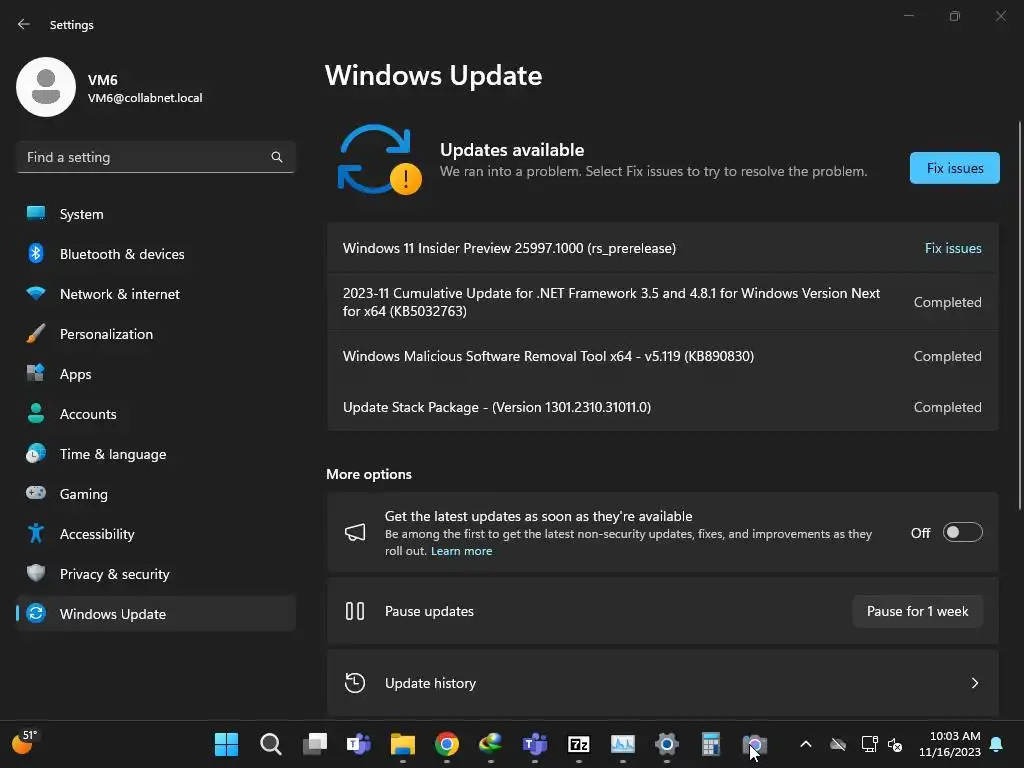Image resolution: width=1024 pixels, height=768 pixels.
Task: Open Network & internet settings
Action: tap(156, 294)
